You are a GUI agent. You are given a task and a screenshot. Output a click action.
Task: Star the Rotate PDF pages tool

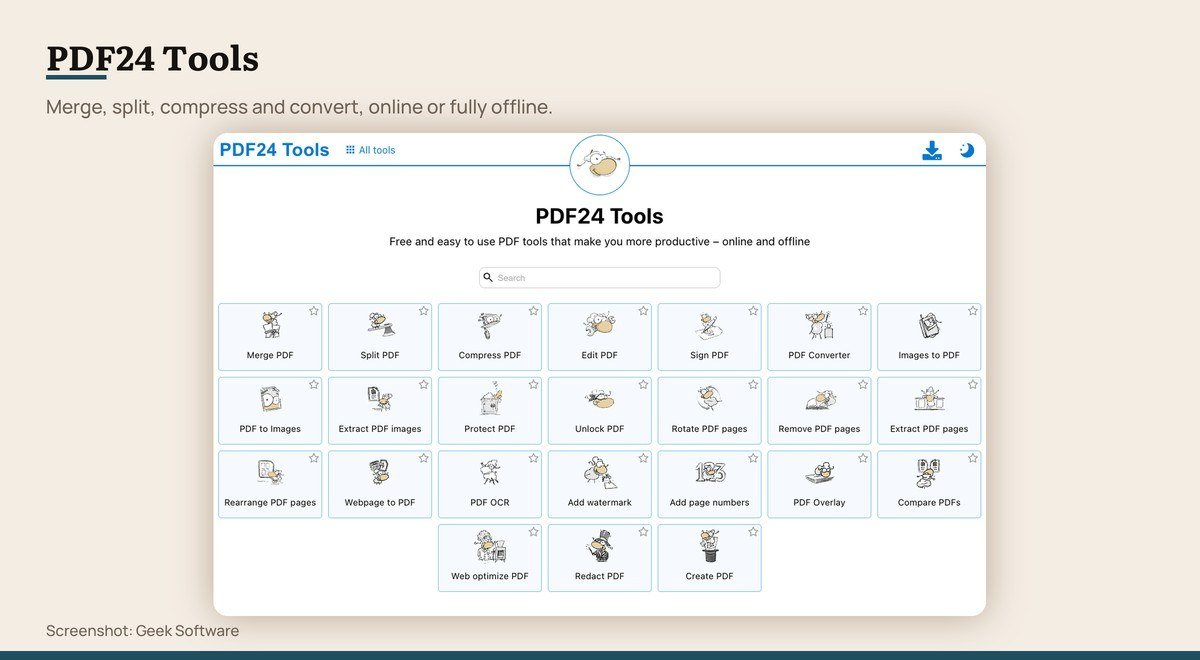pyautogui.click(x=753, y=384)
